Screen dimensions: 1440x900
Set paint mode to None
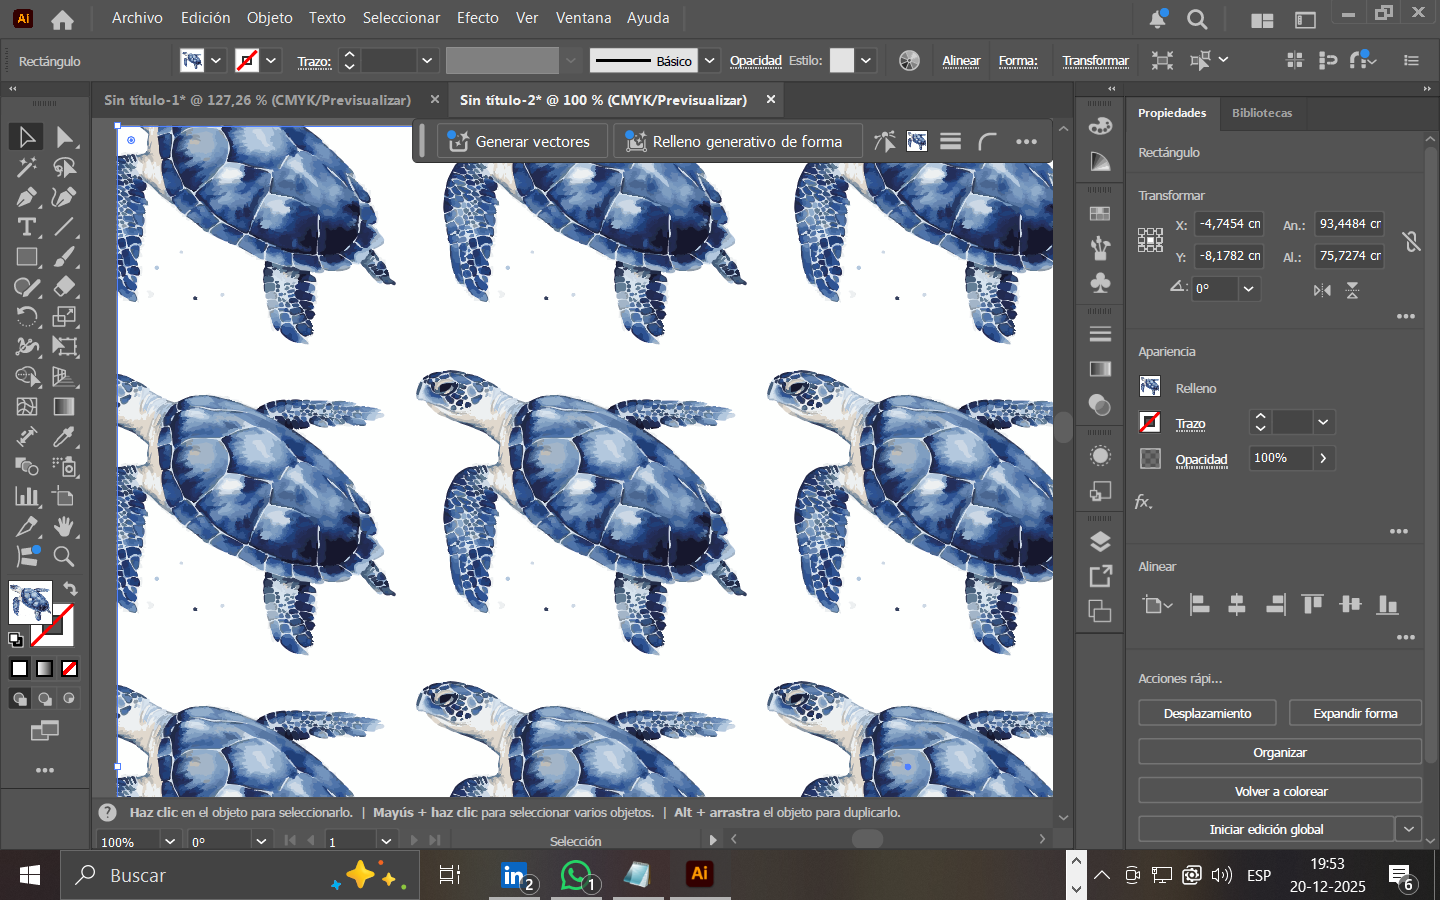70,669
